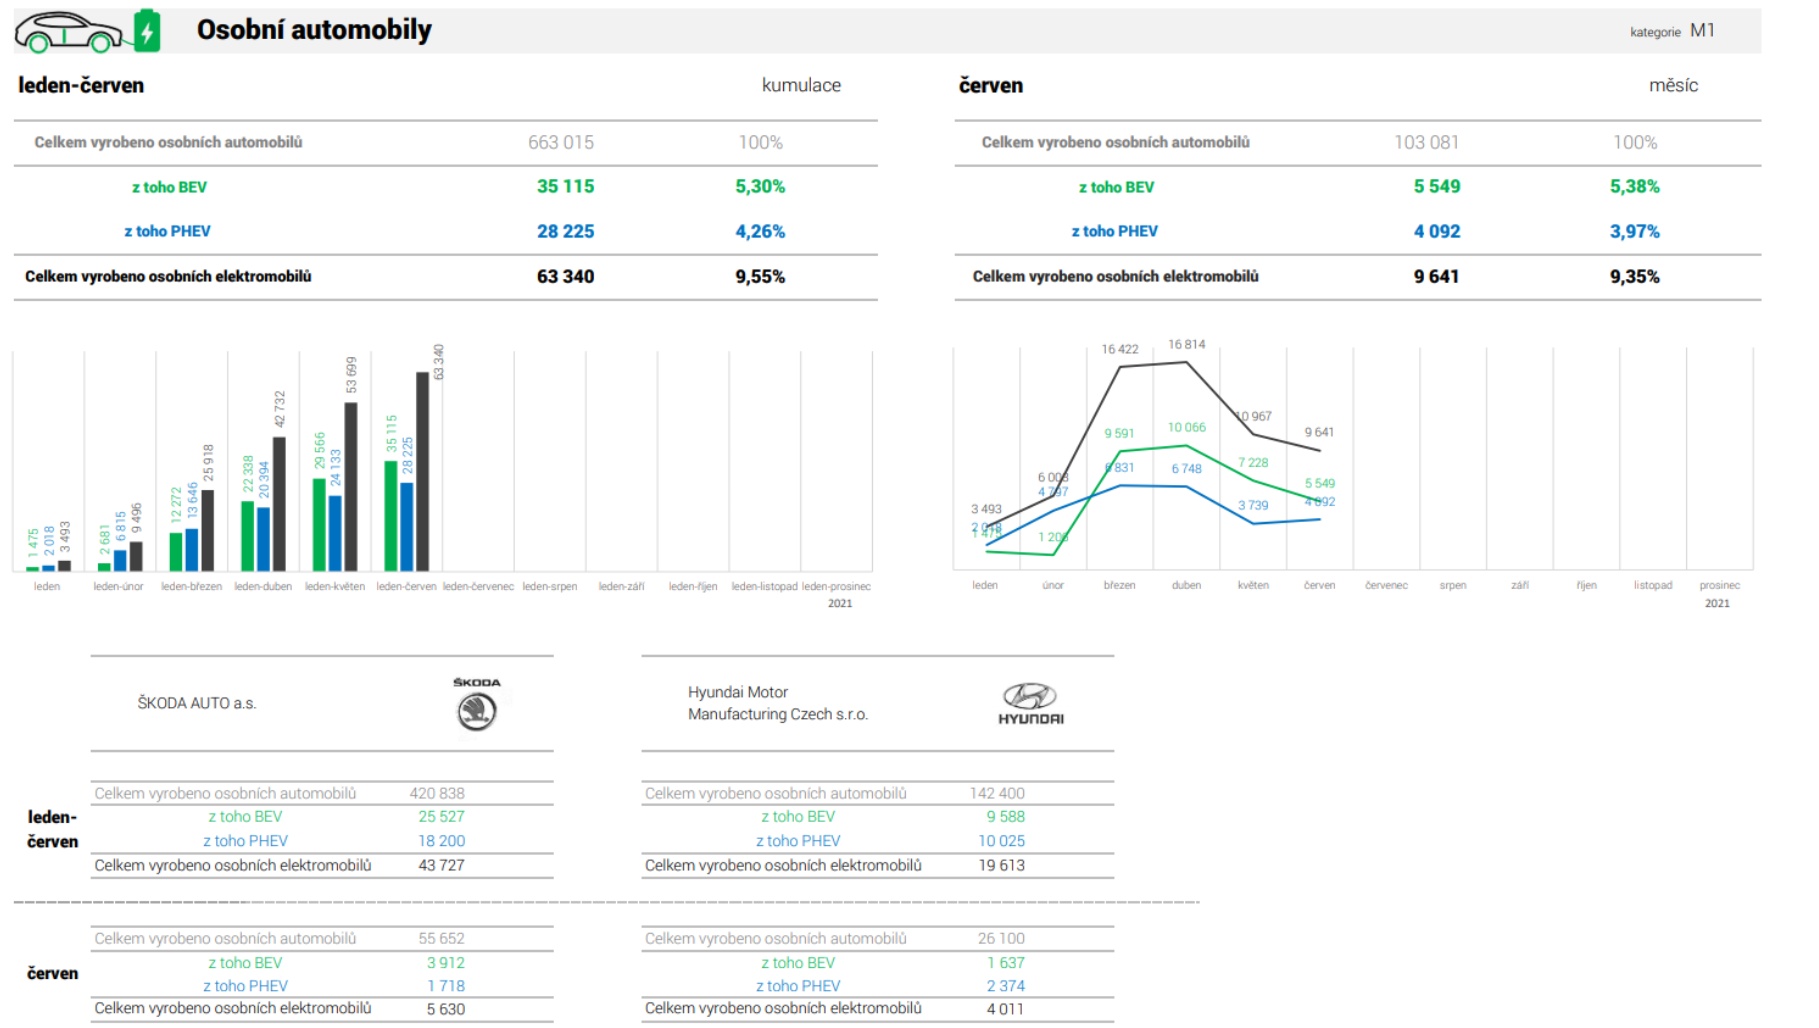Click ŠKODA total value 420 838
Screen dimensions: 1819x1028
click(x=437, y=793)
